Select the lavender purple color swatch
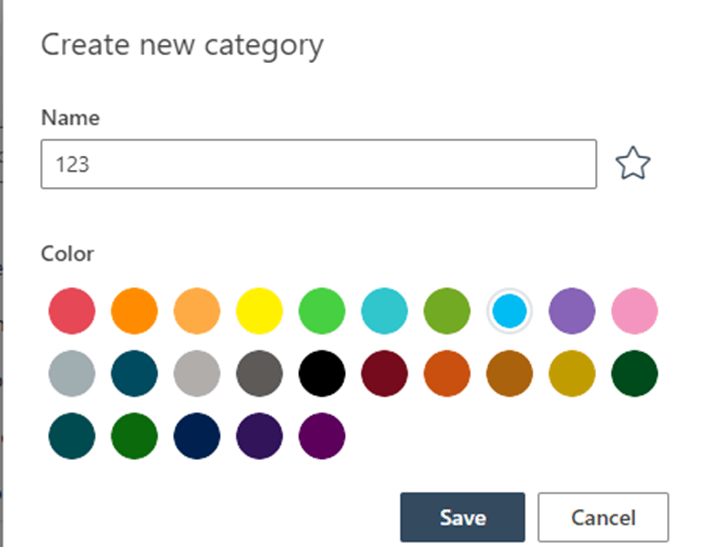Viewport: 705px width, 547px height. [x=572, y=311]
